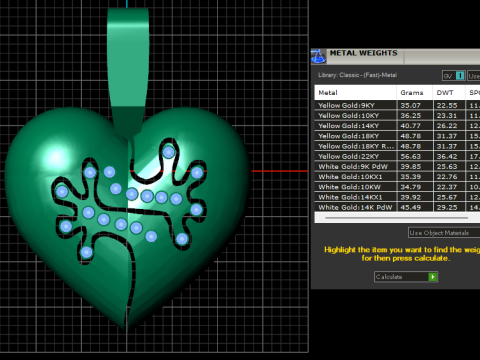Click the 39.85 grams value
Viewport: 480px width, 360px height.
[x=410, y=167]
